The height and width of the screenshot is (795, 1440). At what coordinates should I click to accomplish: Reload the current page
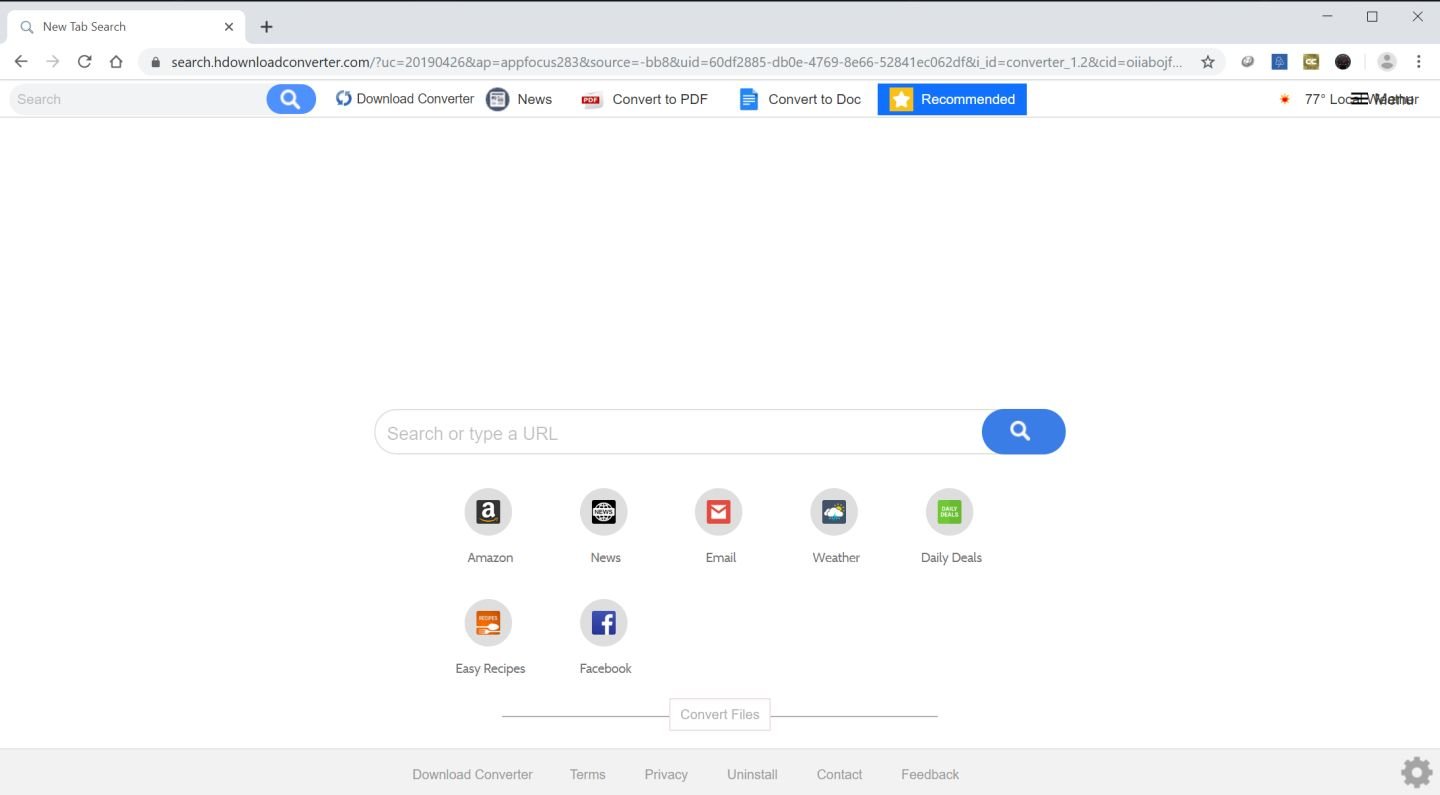click(x=85, y=62)
